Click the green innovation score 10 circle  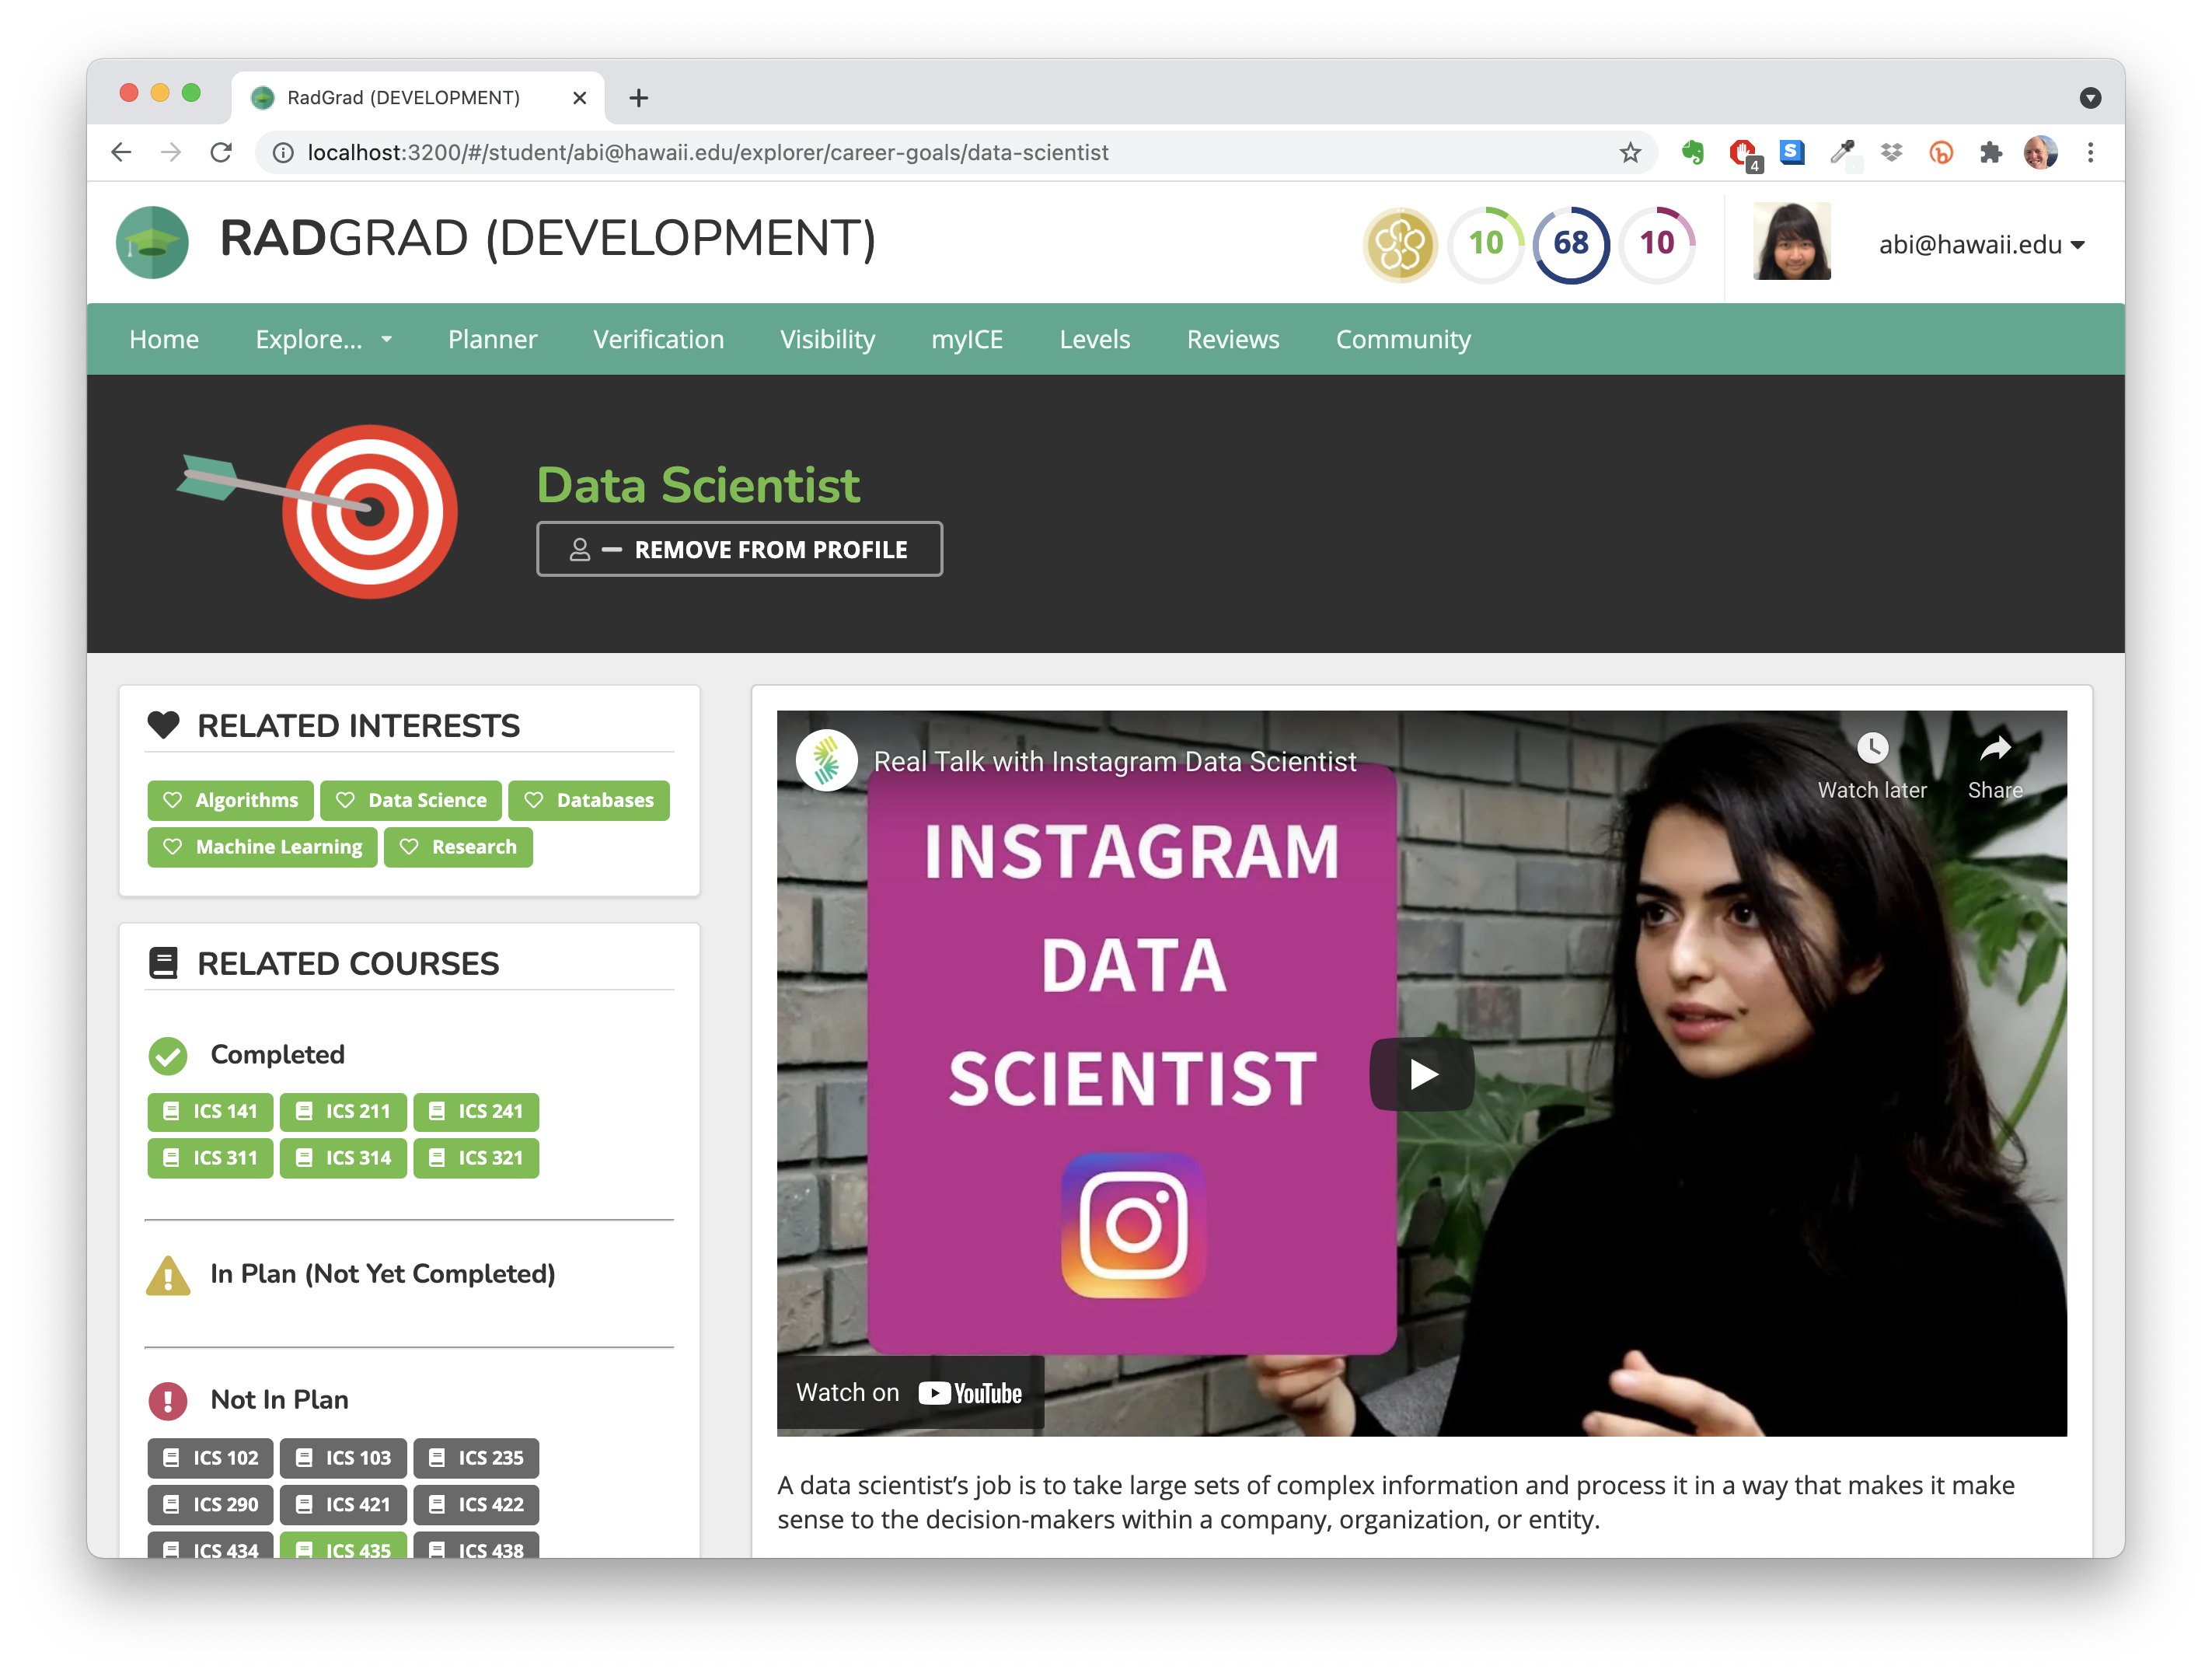pos(1486,244)
